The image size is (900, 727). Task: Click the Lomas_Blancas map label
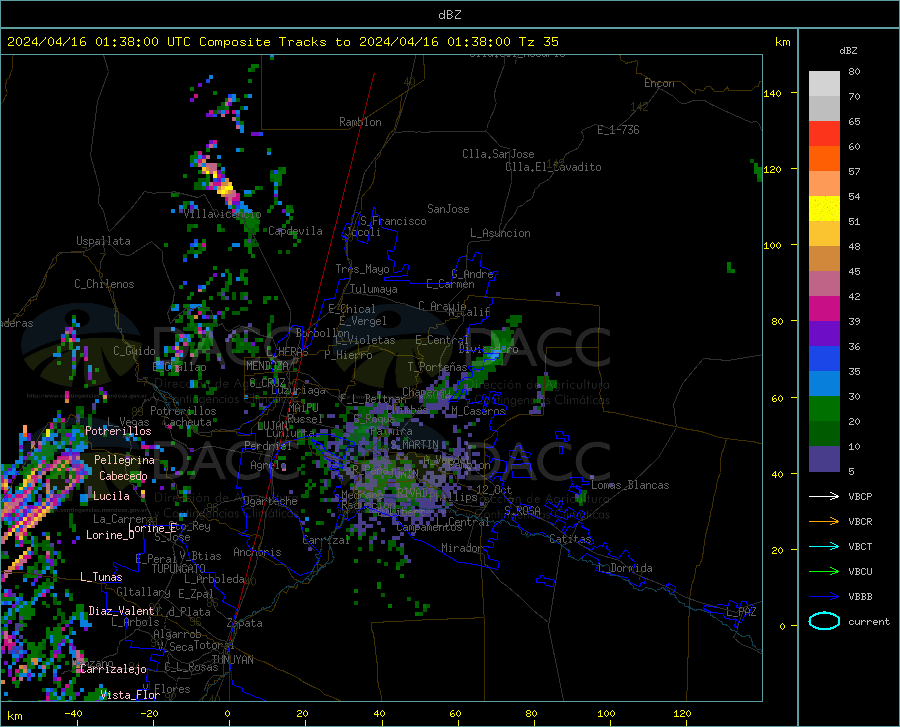(x=630, y=485)
